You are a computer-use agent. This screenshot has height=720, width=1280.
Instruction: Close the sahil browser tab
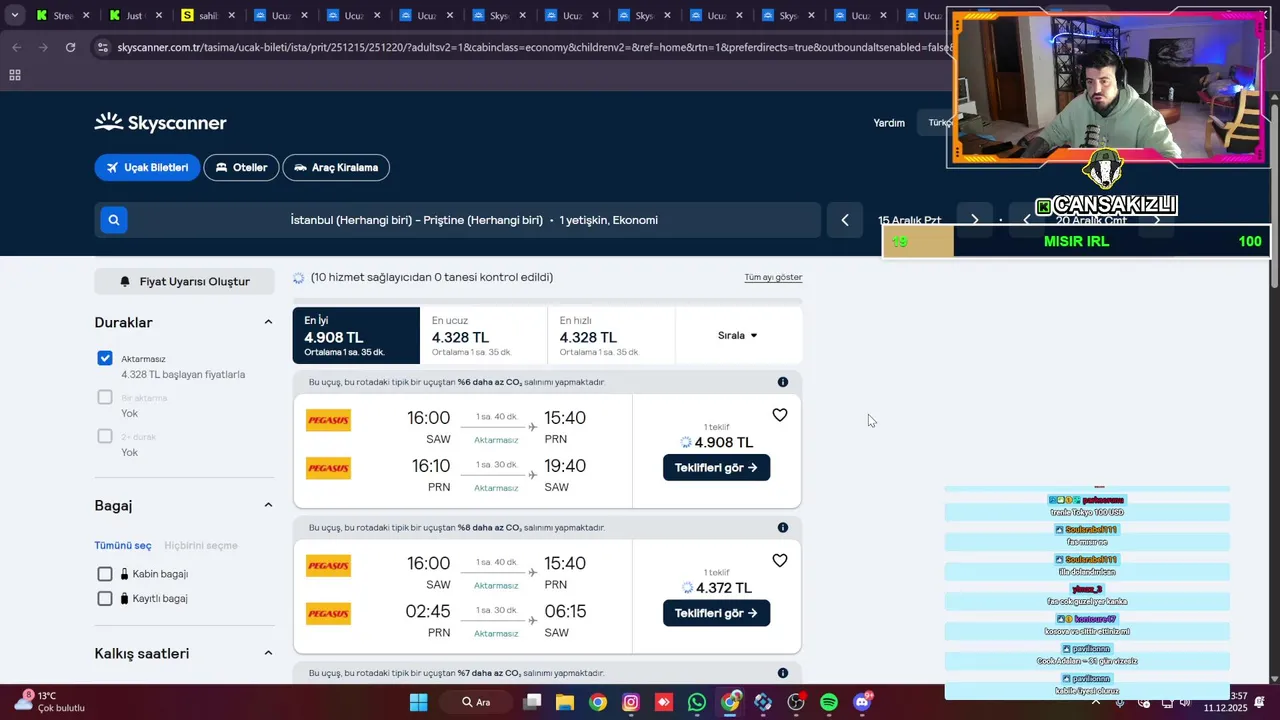(x=232, y=16)
